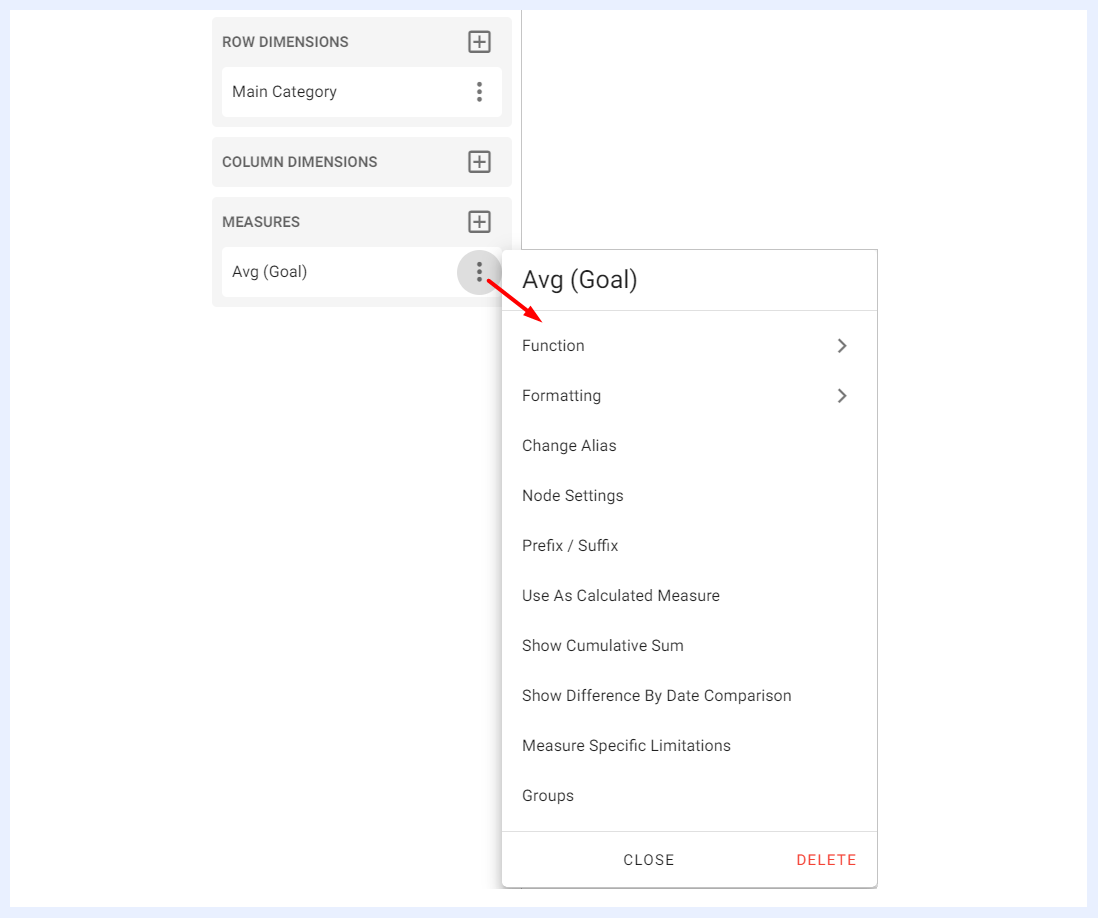Add a new row dimension

point(479,42)
